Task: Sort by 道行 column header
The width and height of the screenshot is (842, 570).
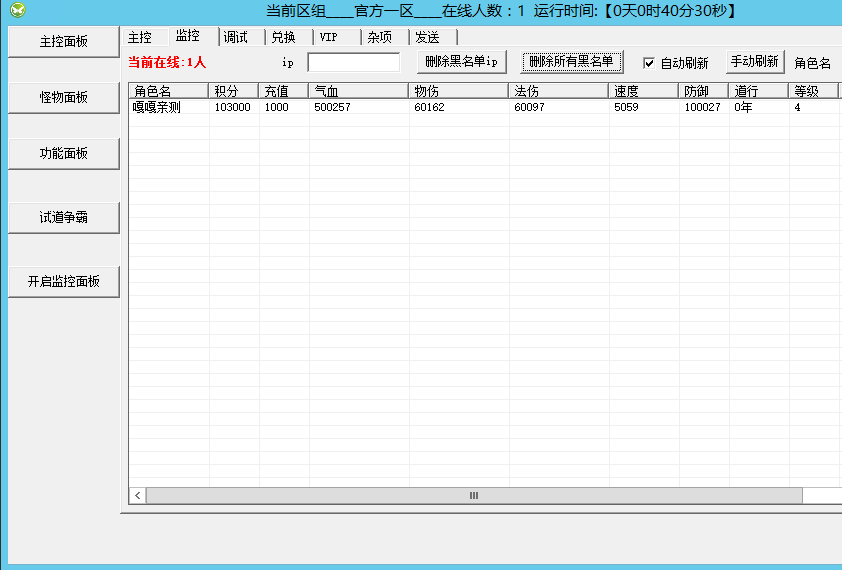Action: [x=759, y=91]
